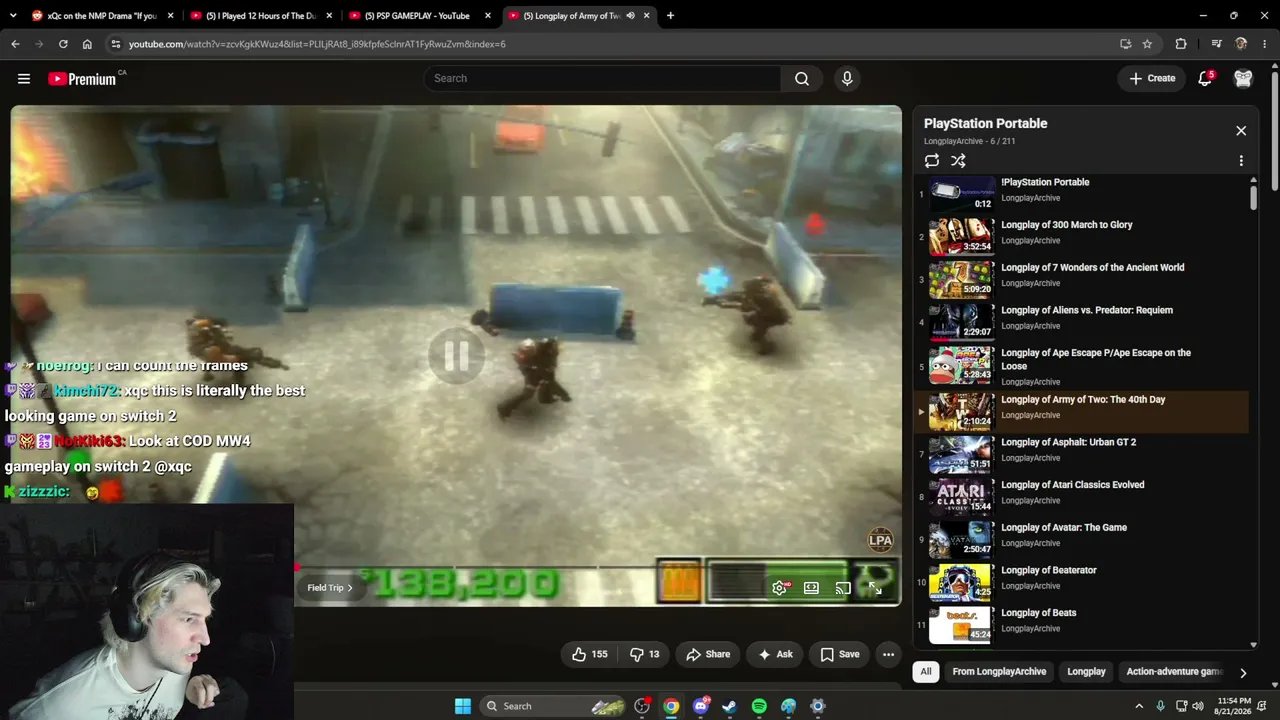Click the Create button

pos(1152,78)
